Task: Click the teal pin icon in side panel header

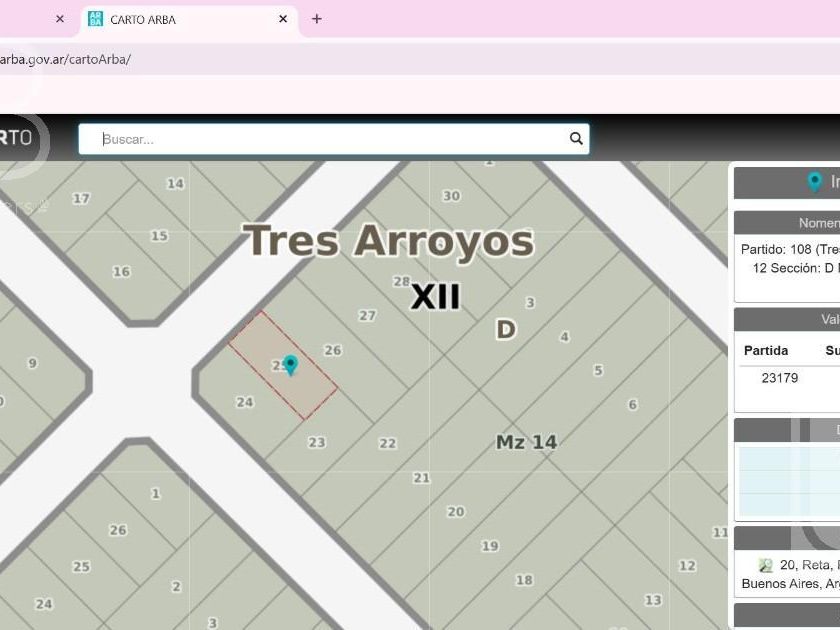Action: [815, 182]
